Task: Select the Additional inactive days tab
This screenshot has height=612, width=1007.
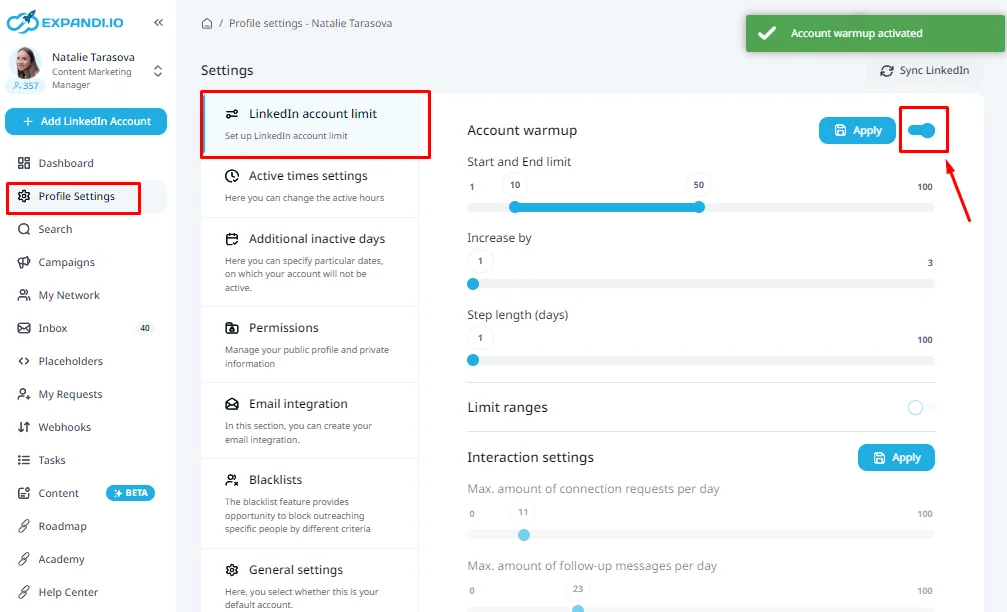Action: tap(310, 262)
